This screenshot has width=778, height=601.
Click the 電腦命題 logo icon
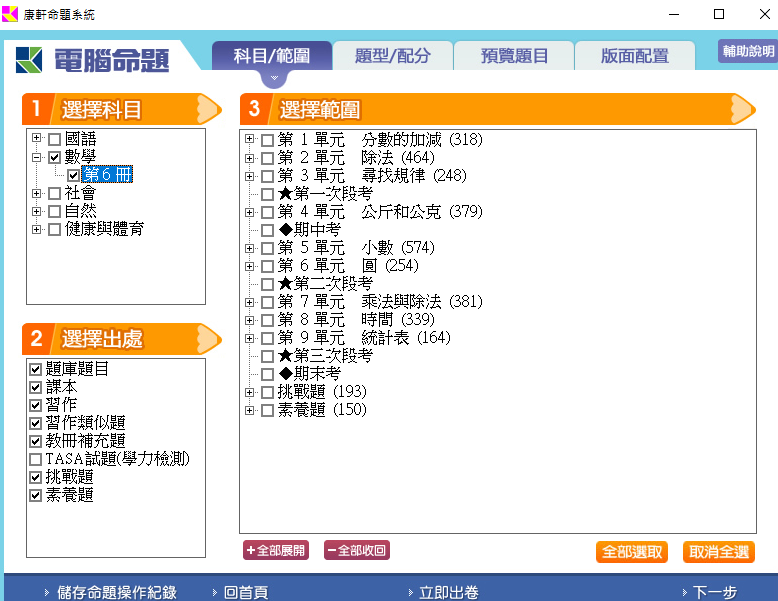29,59
